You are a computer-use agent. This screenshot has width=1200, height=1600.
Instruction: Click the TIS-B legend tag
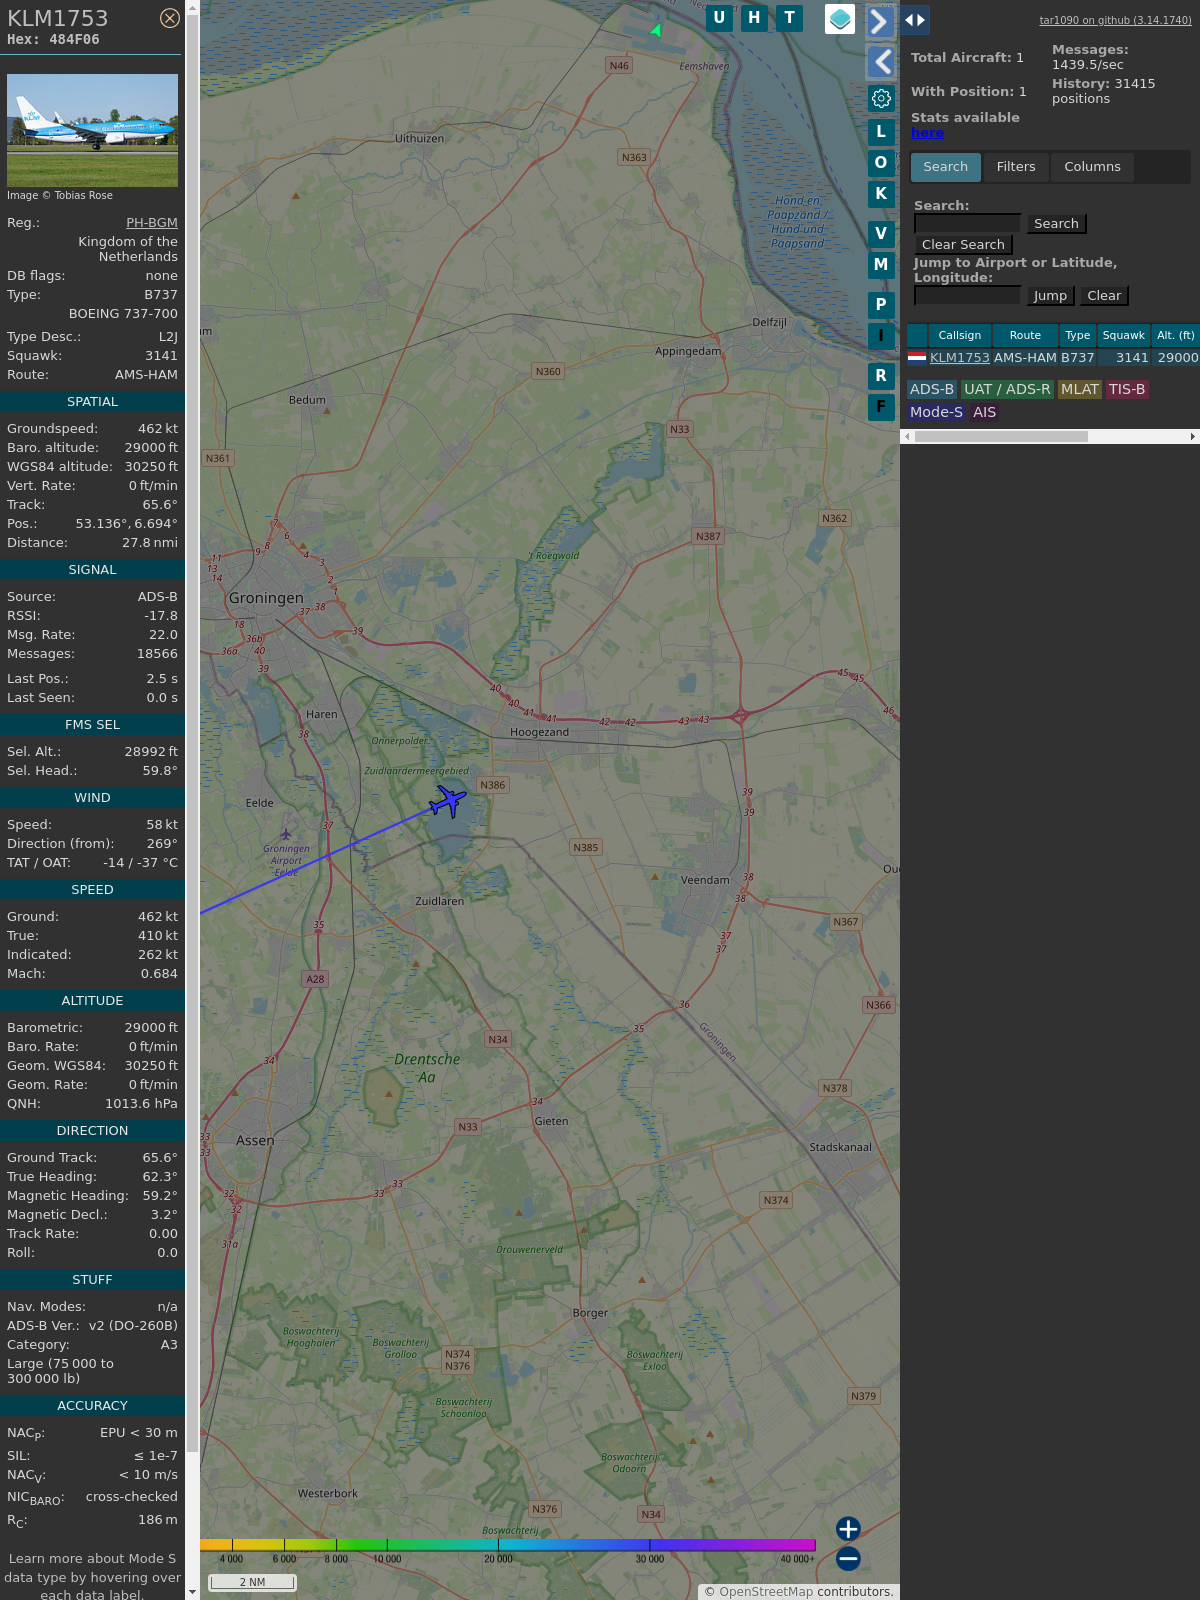(x=1127, y=390)
